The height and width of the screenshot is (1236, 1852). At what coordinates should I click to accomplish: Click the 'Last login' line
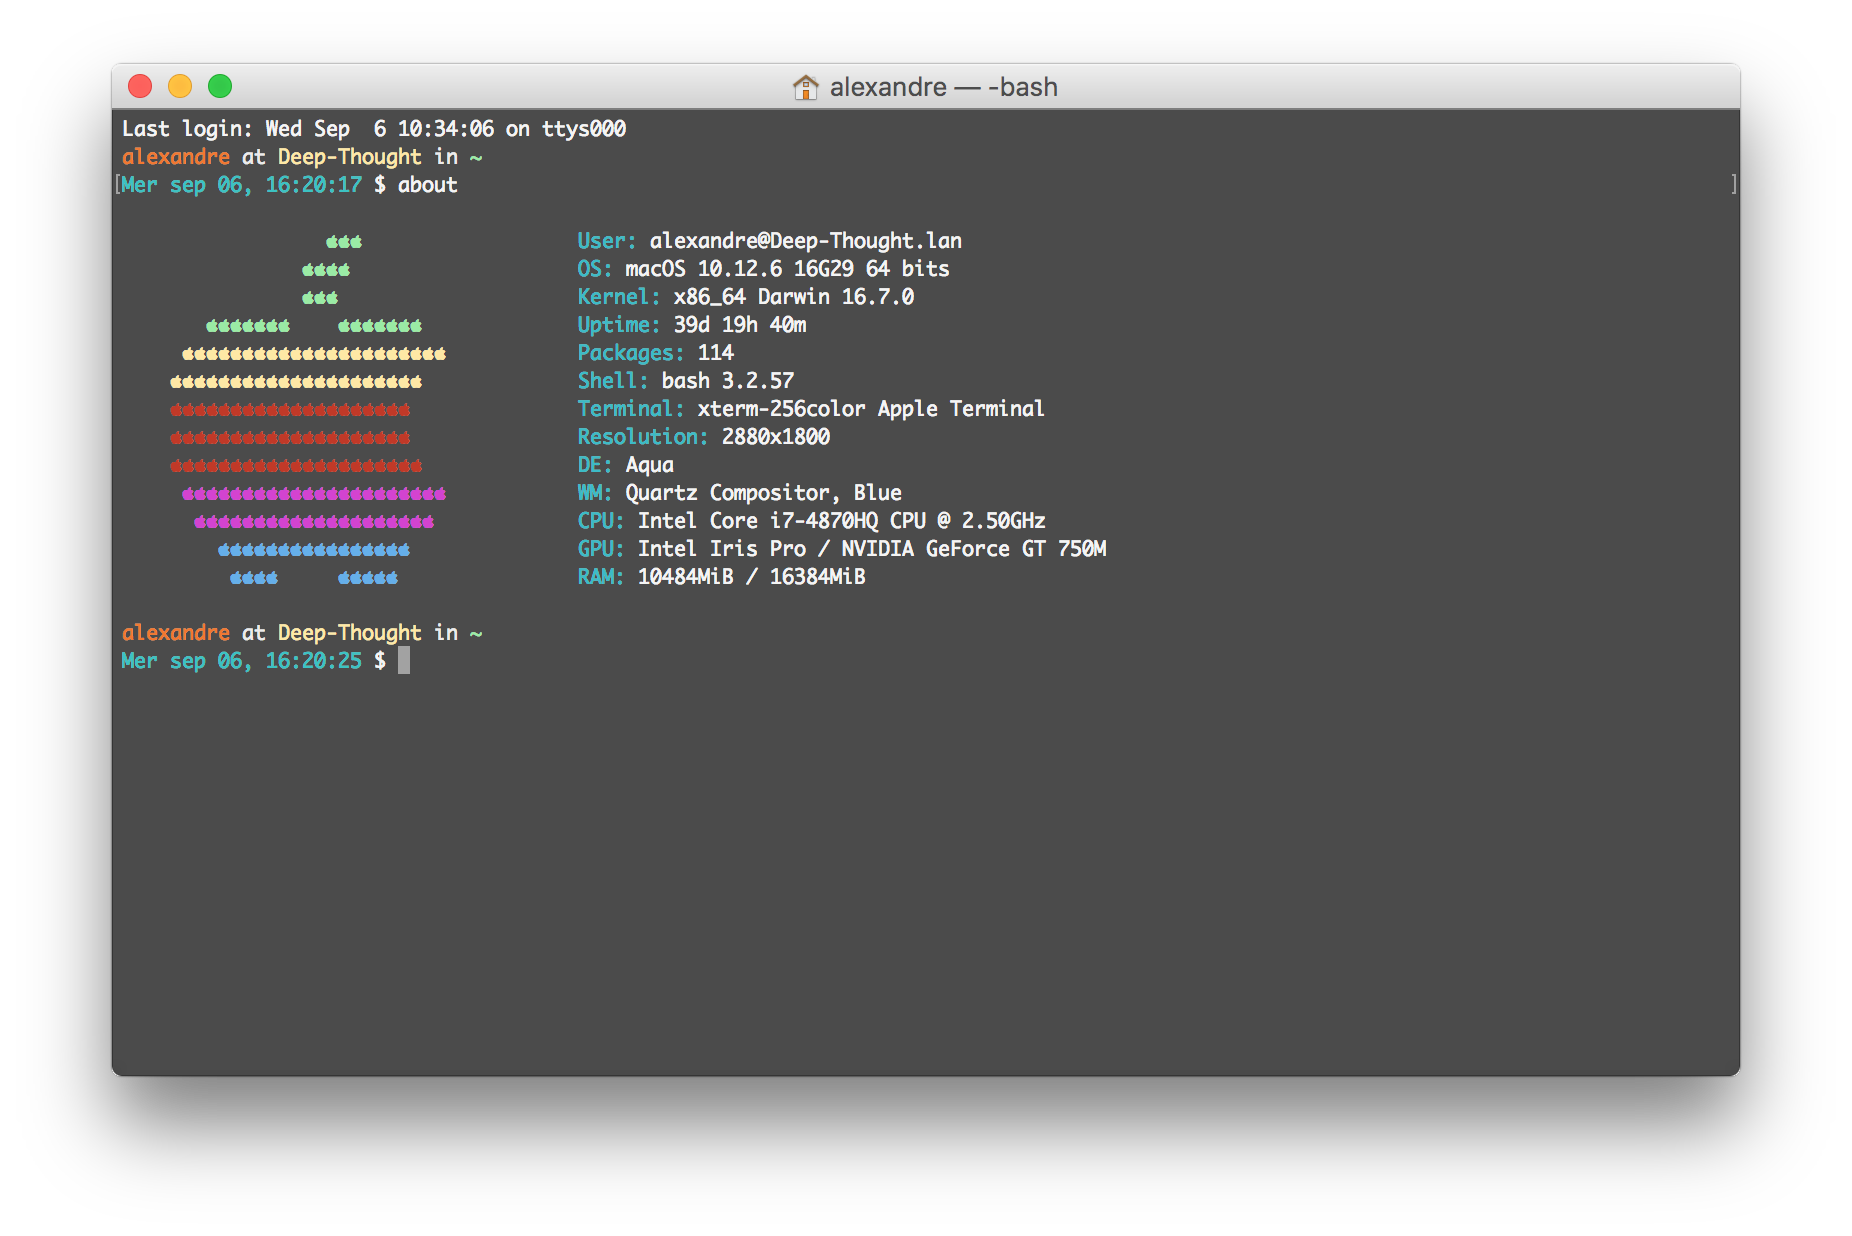(374, 129)
